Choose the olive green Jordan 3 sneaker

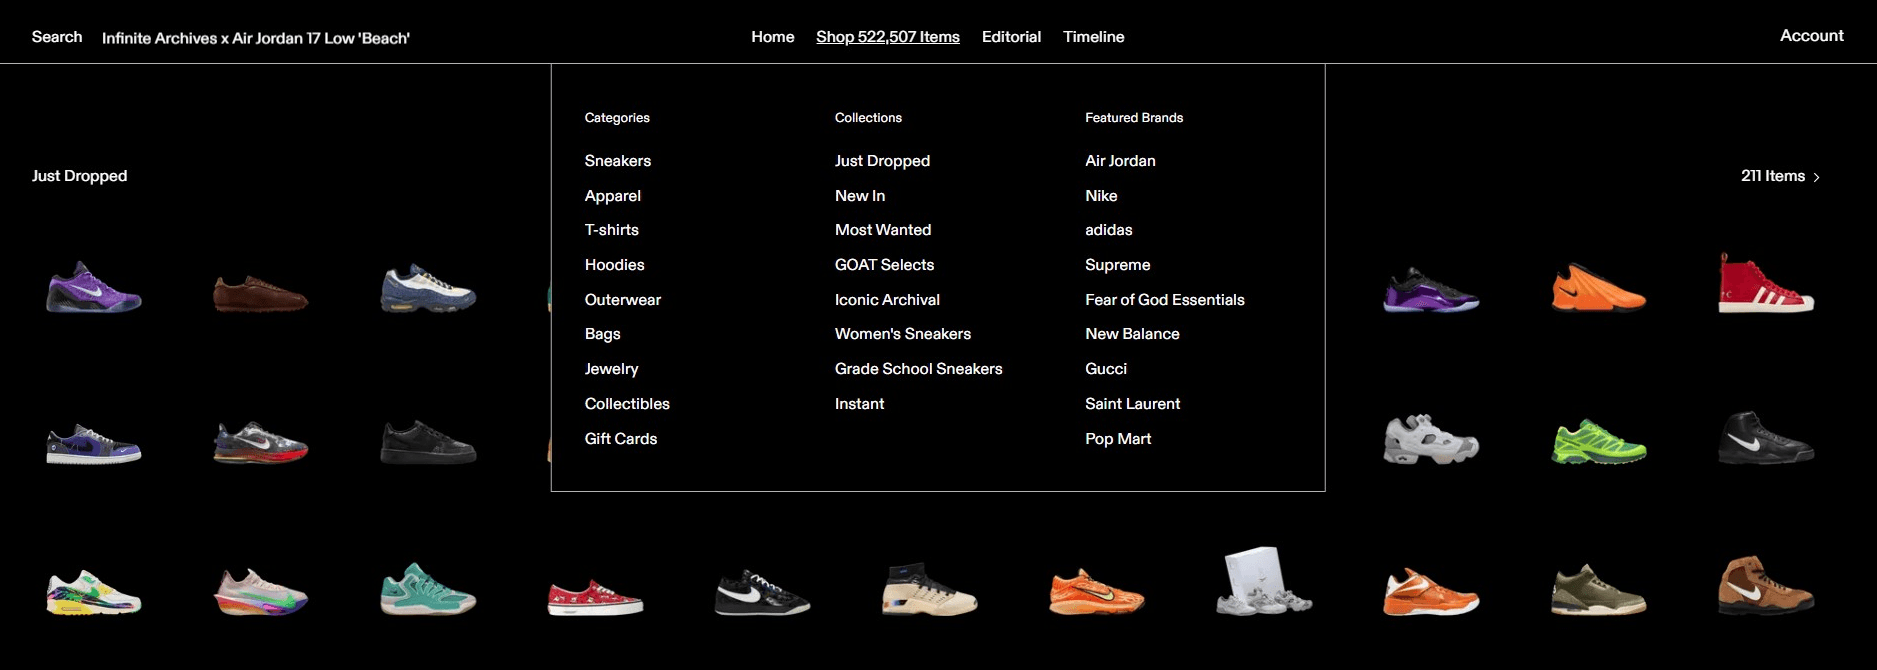pyautogui.click(x=1598, y=590)
